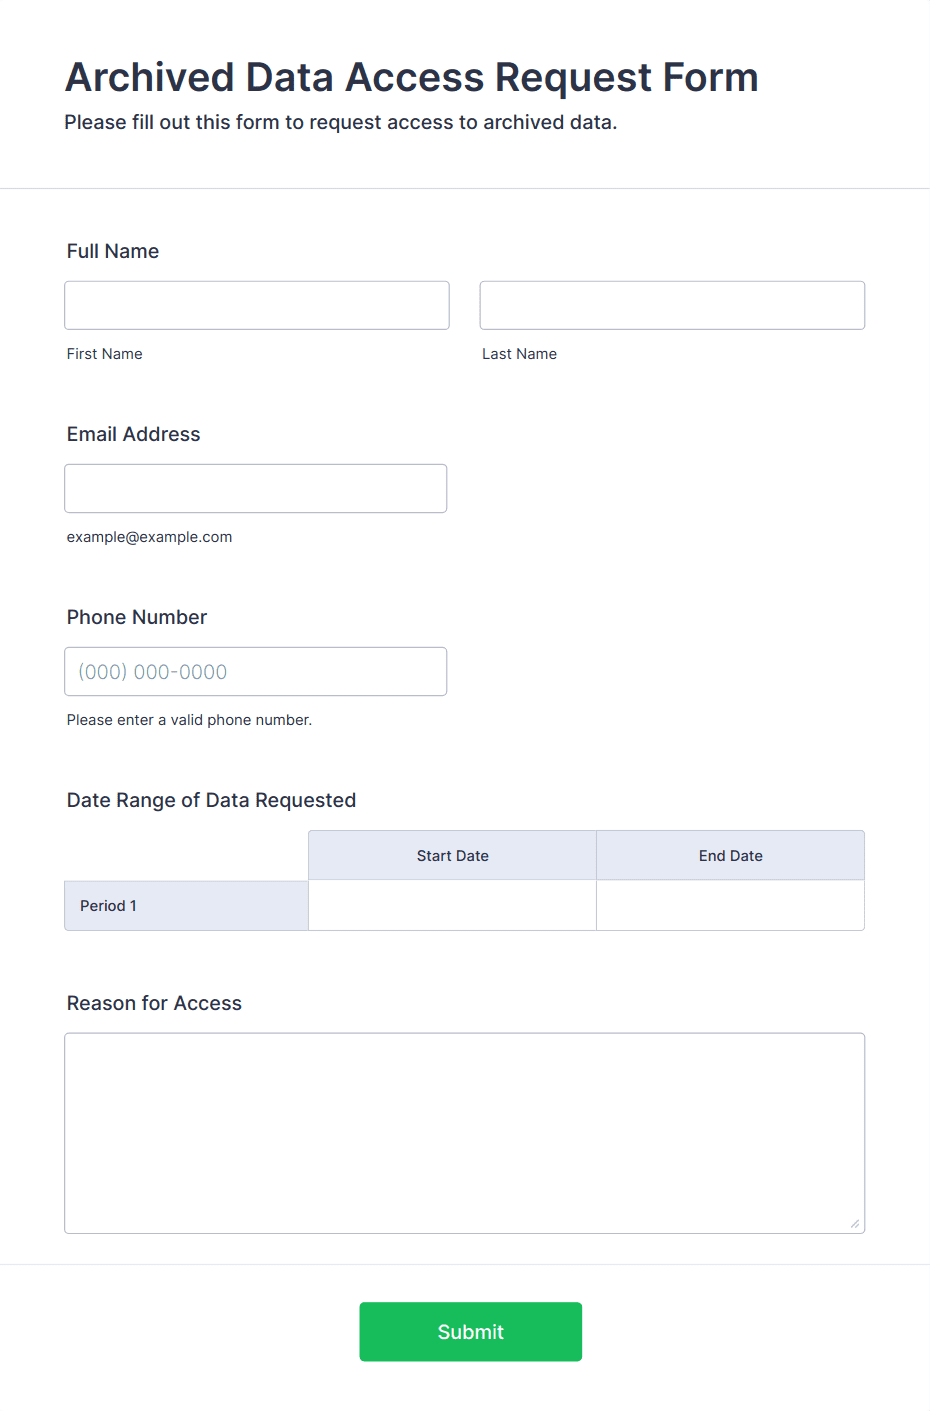
Task: Submit the form with the green button
Action: [x=471, y=1331]
